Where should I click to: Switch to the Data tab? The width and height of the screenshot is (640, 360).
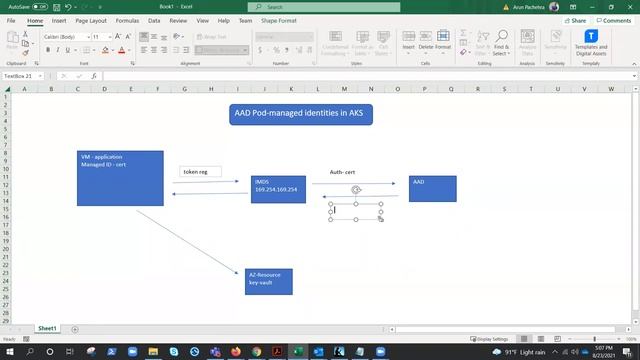(154, 20)
